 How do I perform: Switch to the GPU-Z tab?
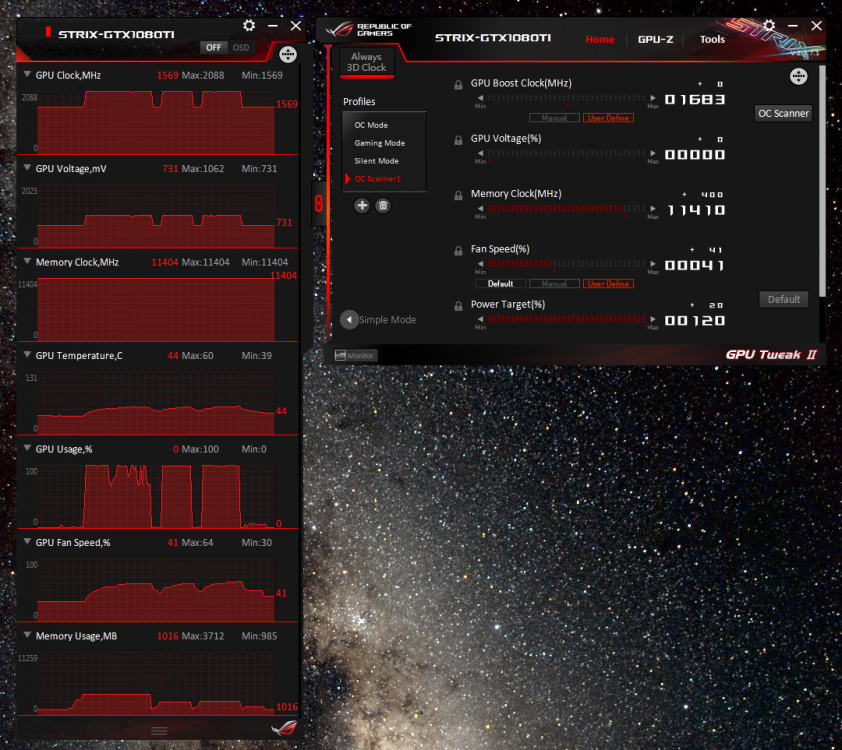(x=655, y=39)
